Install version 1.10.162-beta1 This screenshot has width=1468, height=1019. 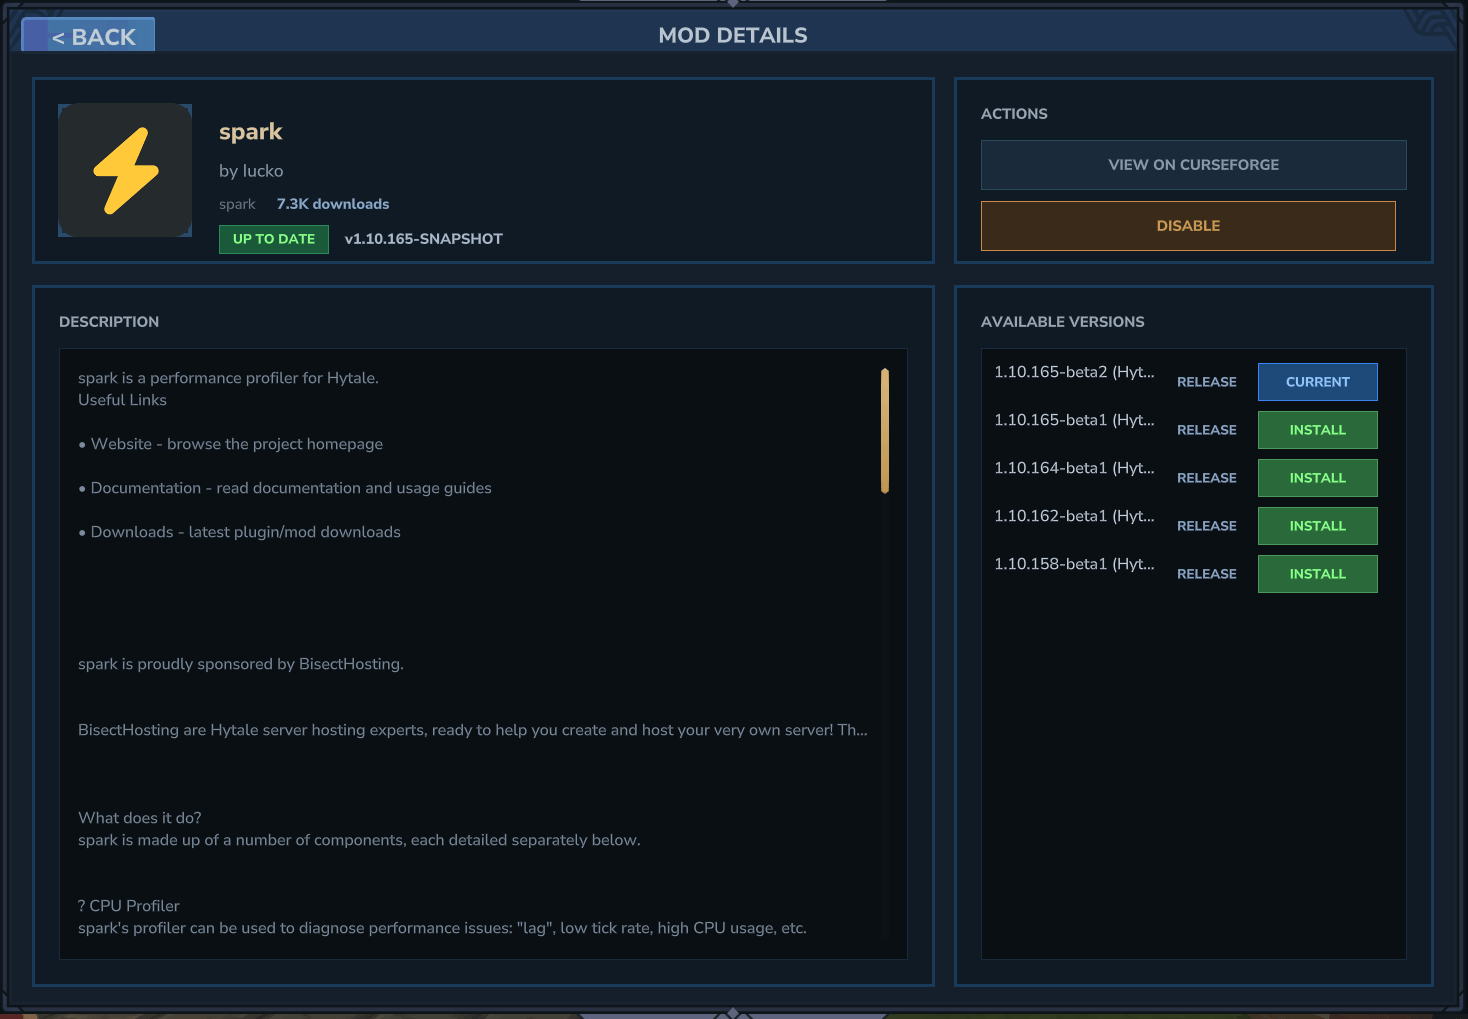tap(1317, 526)
